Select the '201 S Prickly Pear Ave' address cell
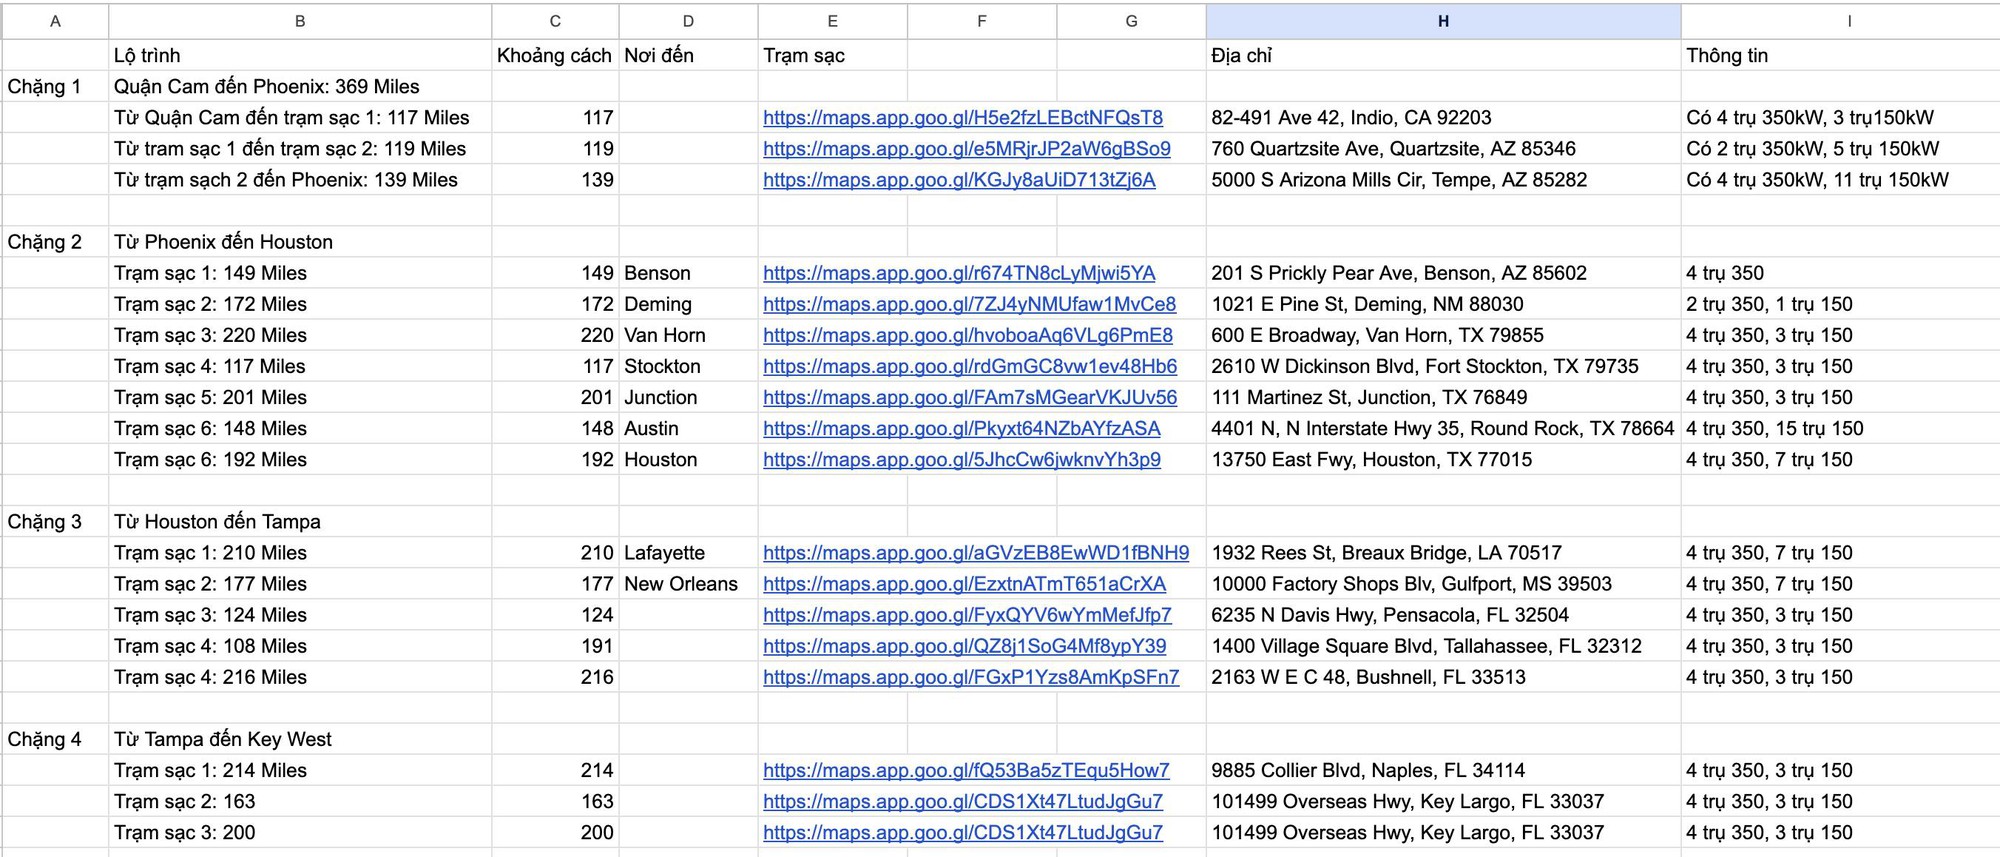 tap(1443, 273)
